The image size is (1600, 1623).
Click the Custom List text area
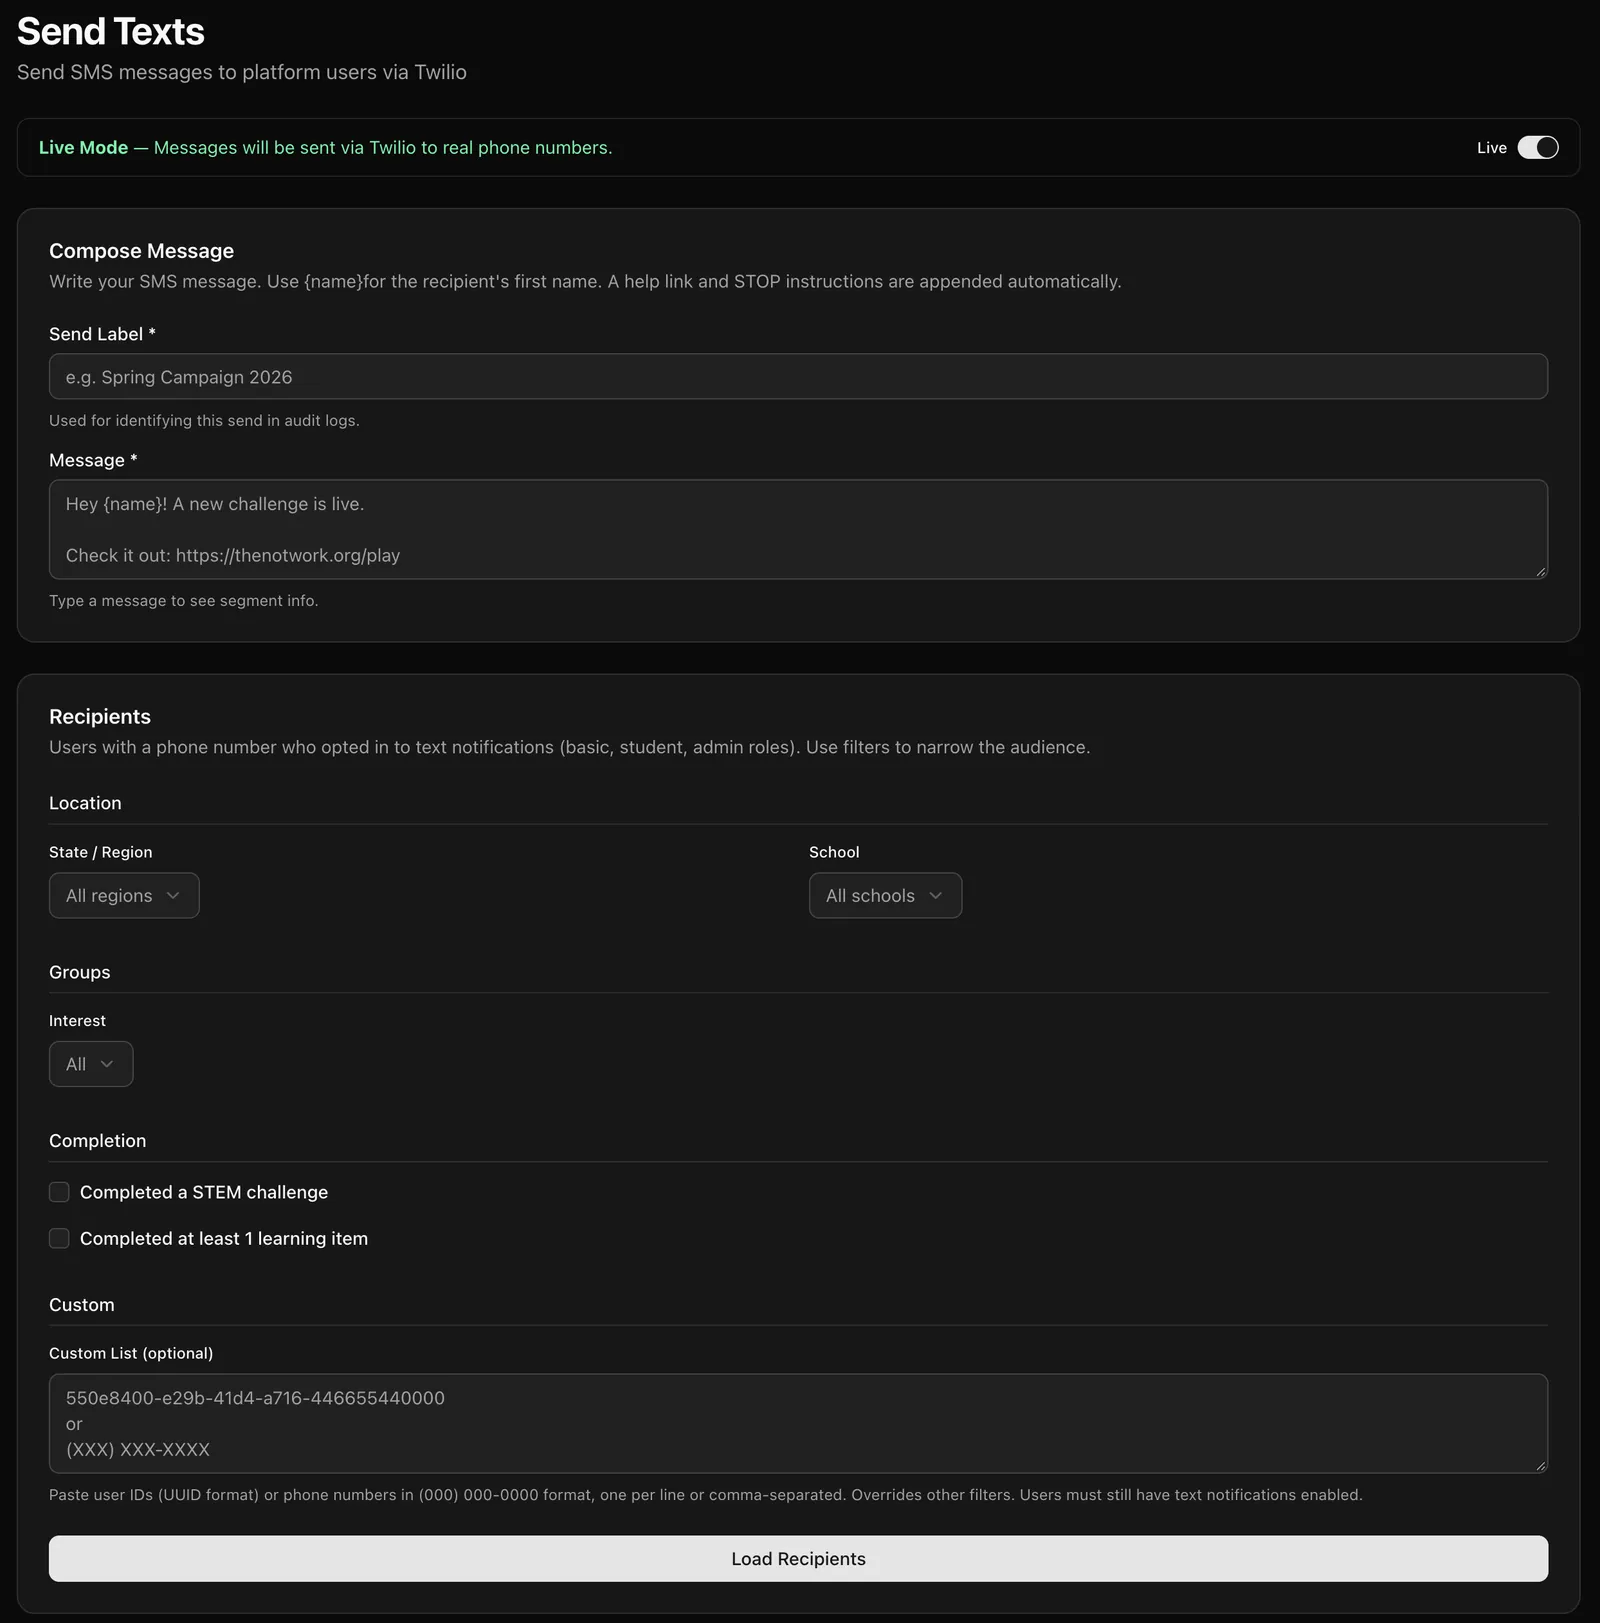pyautogui.click(x=798, y=1423)
